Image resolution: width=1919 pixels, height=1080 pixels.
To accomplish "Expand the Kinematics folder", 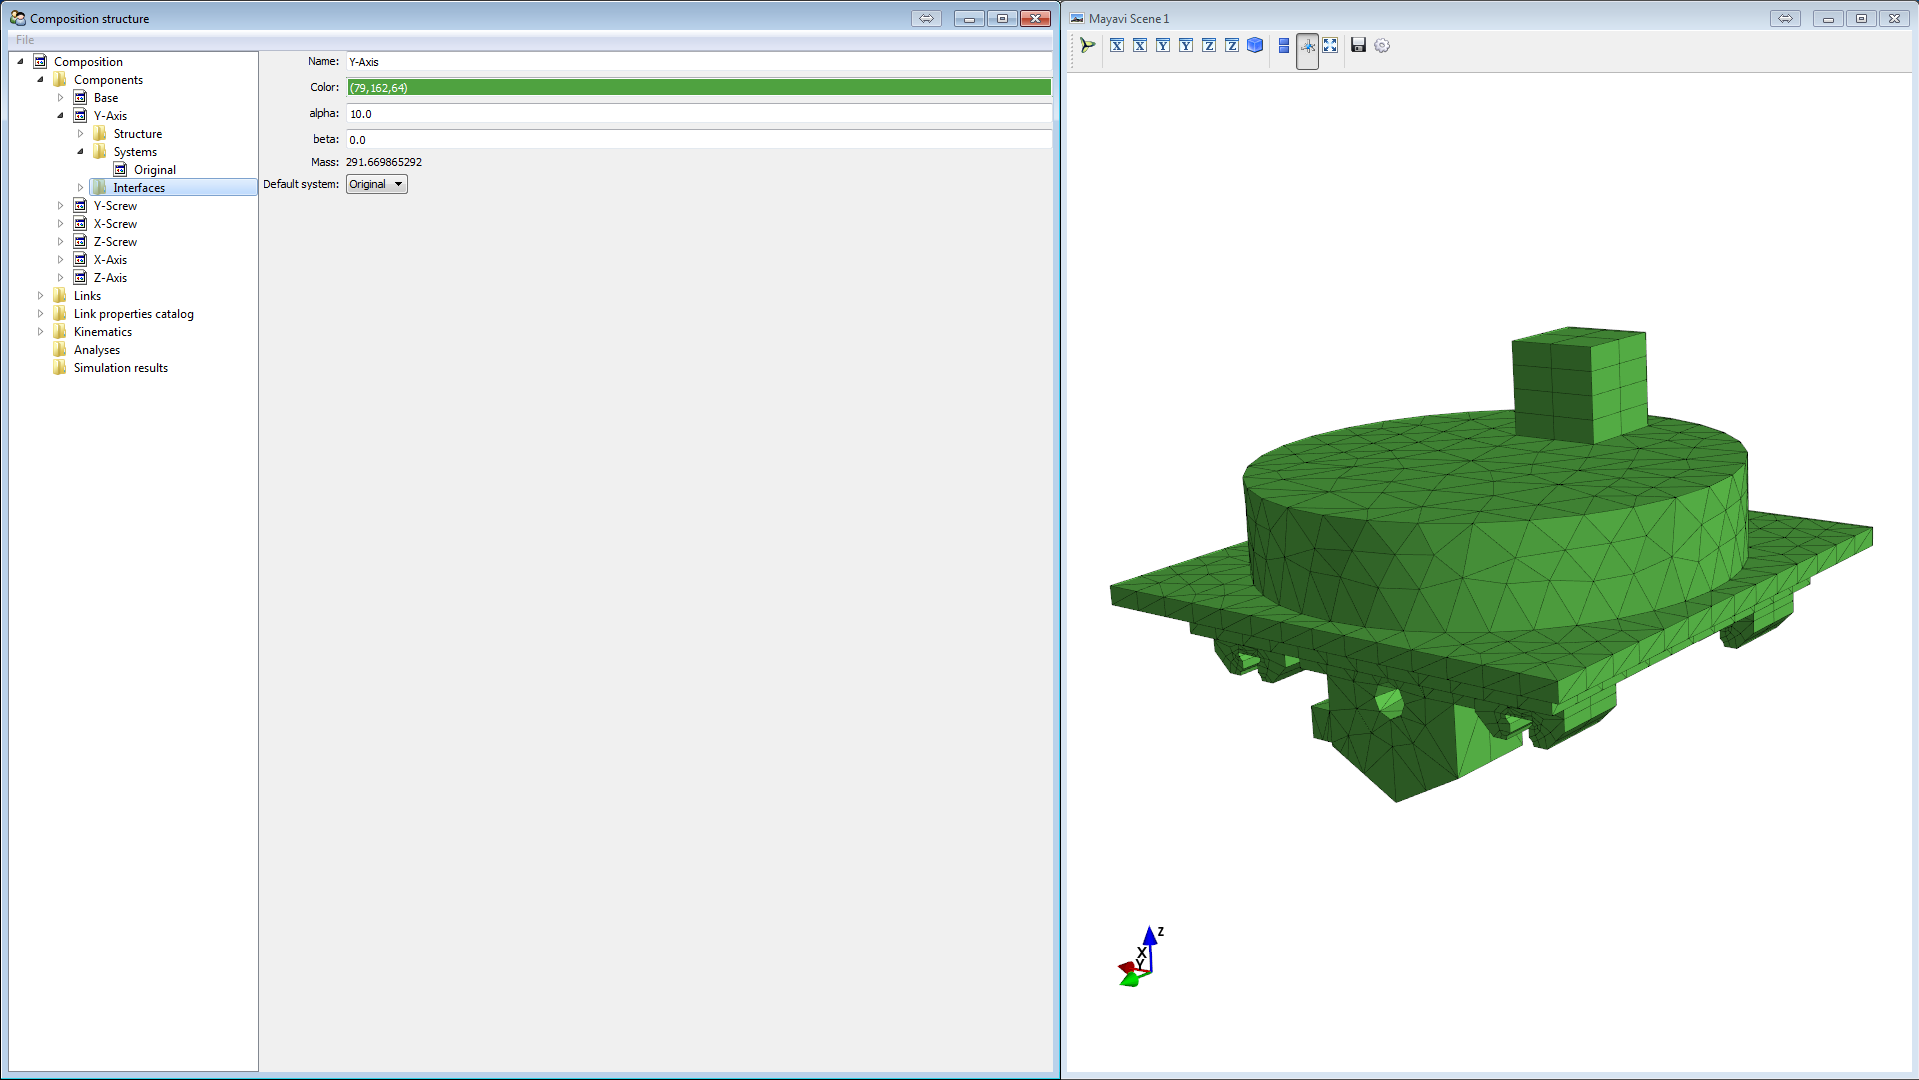I will pos(40,332).
